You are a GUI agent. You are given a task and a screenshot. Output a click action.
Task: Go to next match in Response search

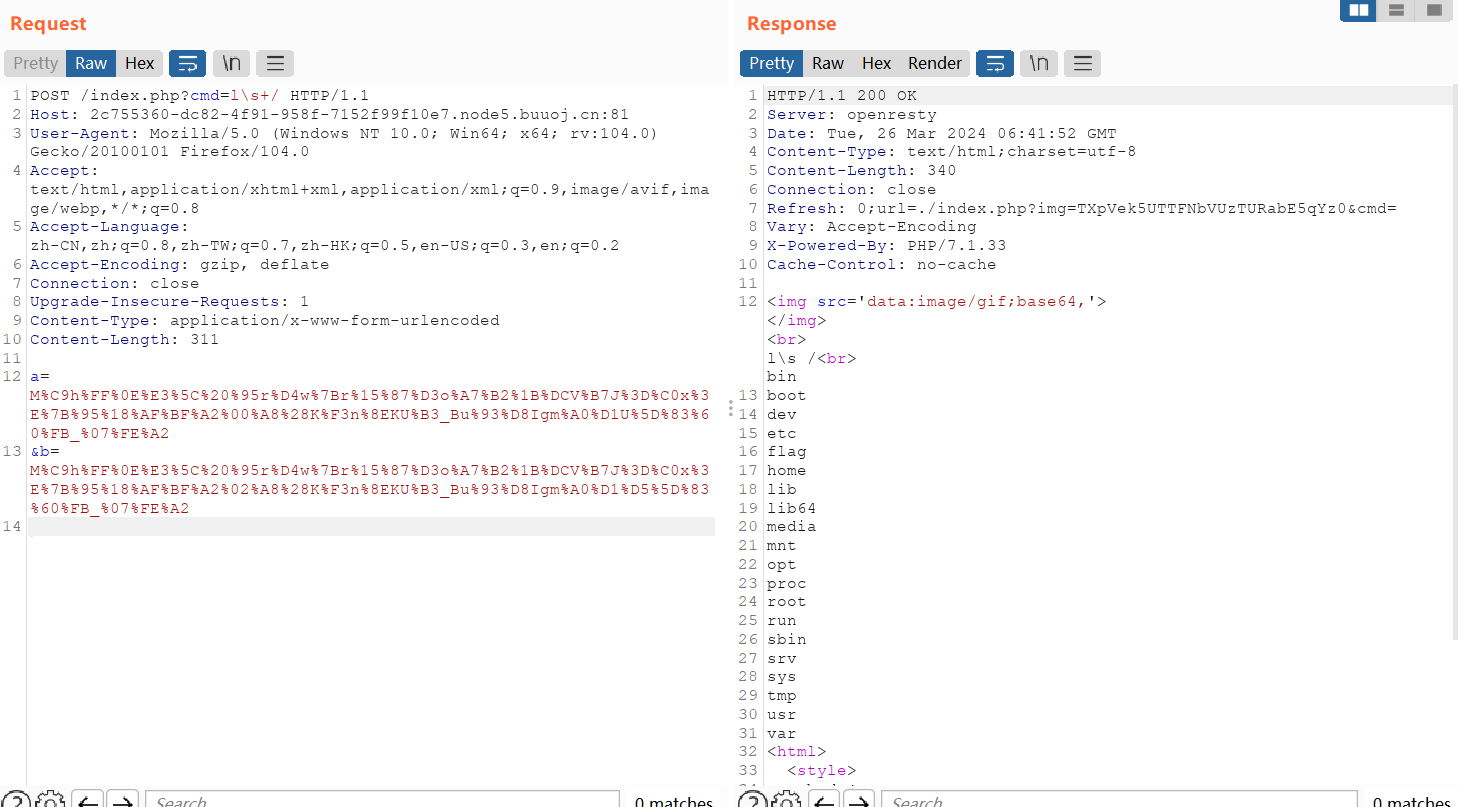[860, 801]
